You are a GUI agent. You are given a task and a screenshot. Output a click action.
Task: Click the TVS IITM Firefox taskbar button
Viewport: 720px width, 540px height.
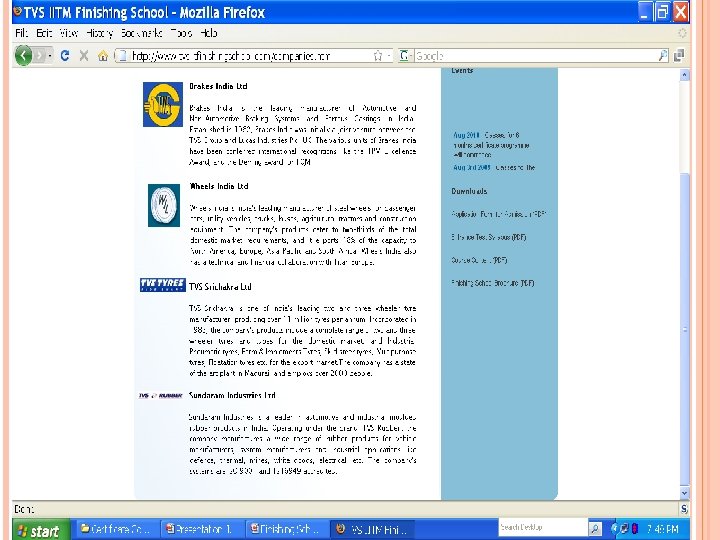click(372, 529)
